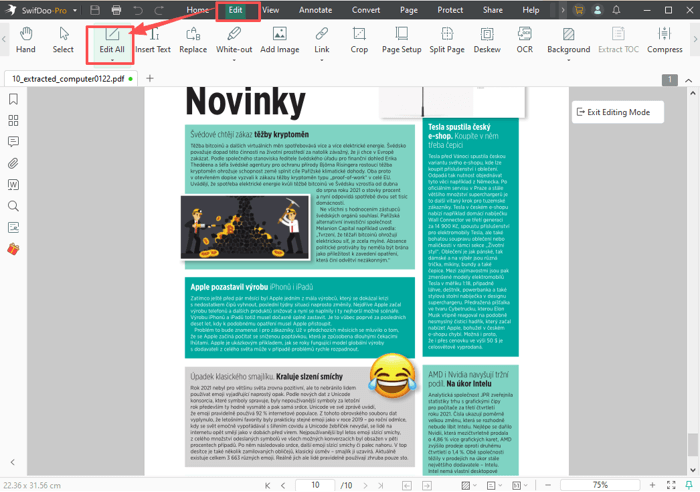The height and width of the screenshot is (492, 700).
Task: Use the White-out tool
Action: click(x=234, y=40)
